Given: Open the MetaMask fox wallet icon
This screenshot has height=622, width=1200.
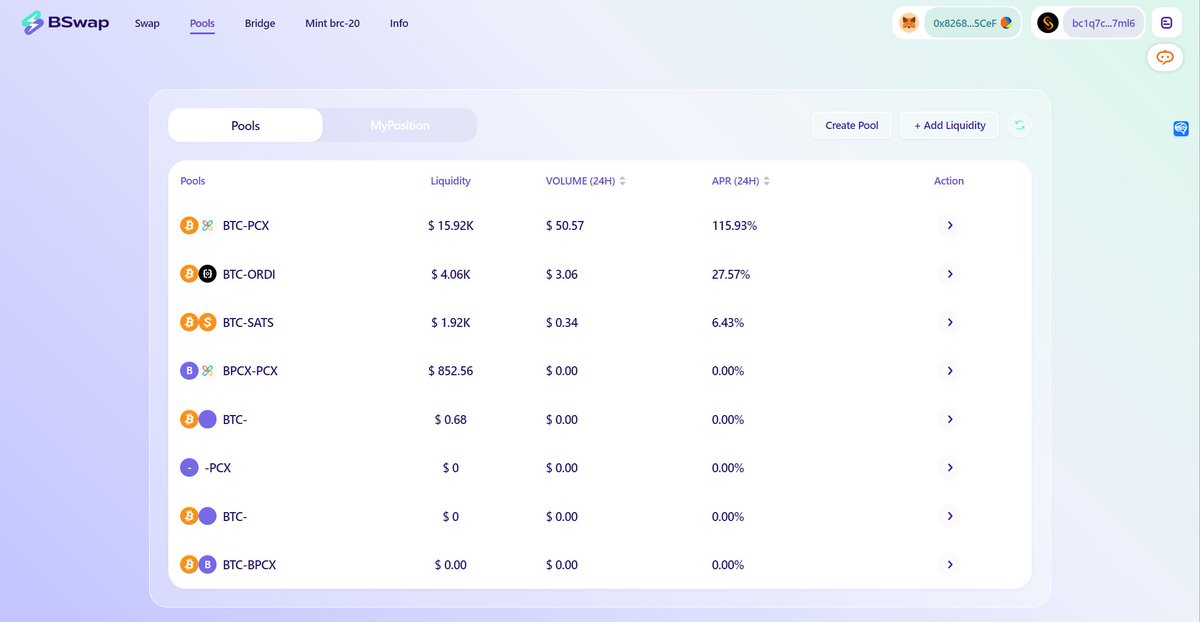Looking at the screenshot, I should pyautogui.click(x=908, y=23).
